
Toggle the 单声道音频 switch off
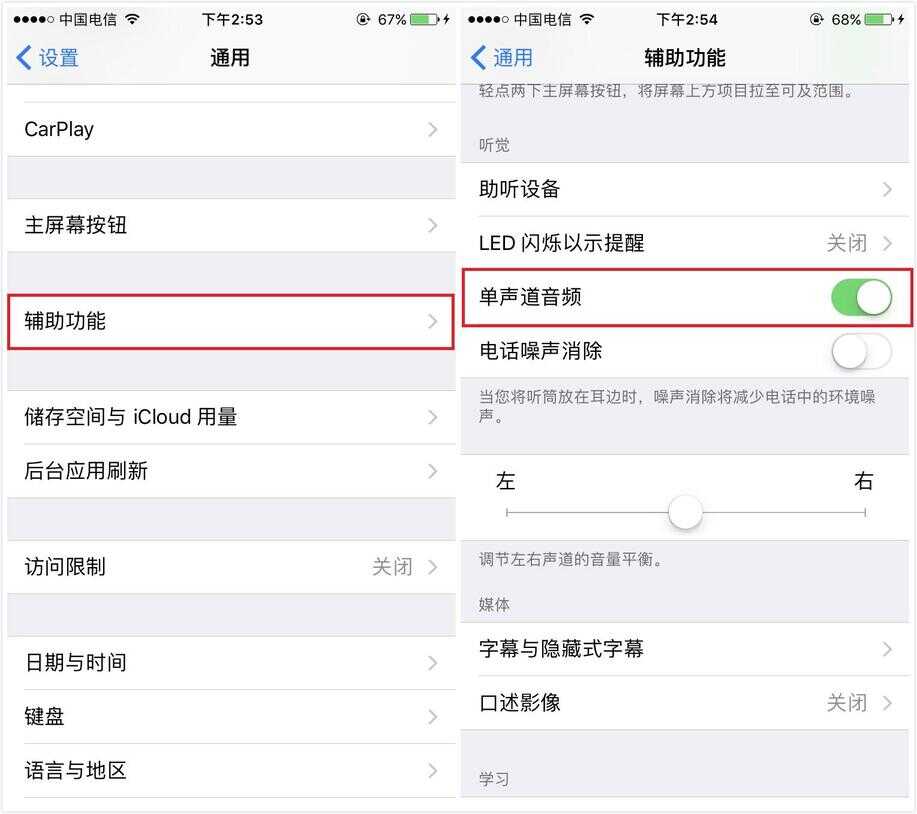(x=861, y=297)
